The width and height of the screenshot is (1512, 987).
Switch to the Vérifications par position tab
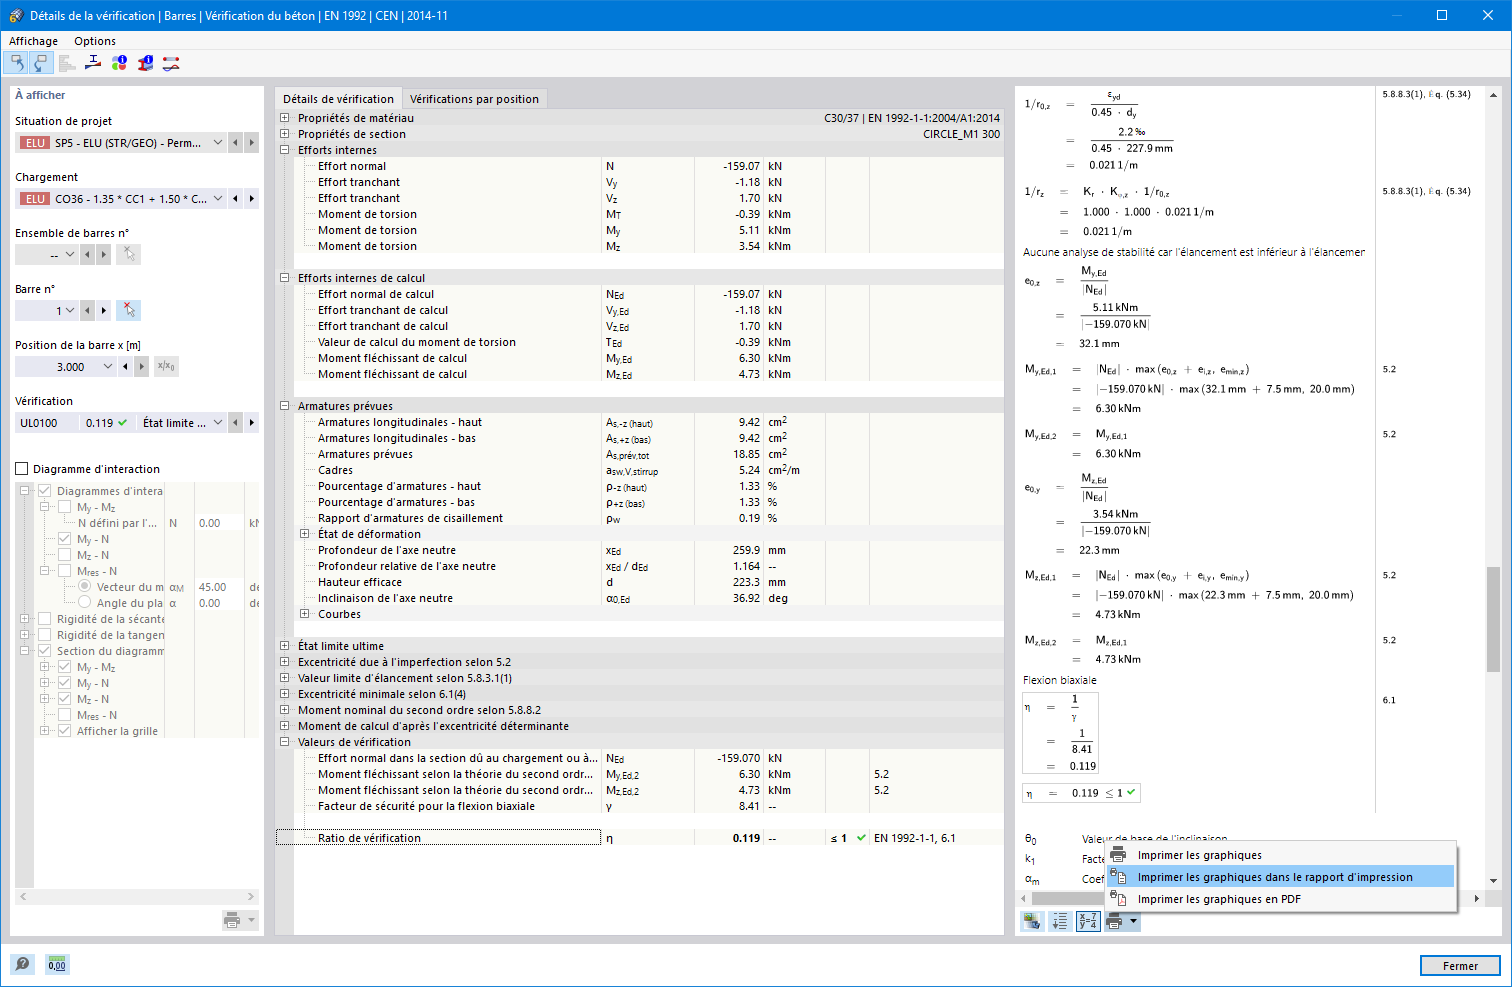point(474,99)
